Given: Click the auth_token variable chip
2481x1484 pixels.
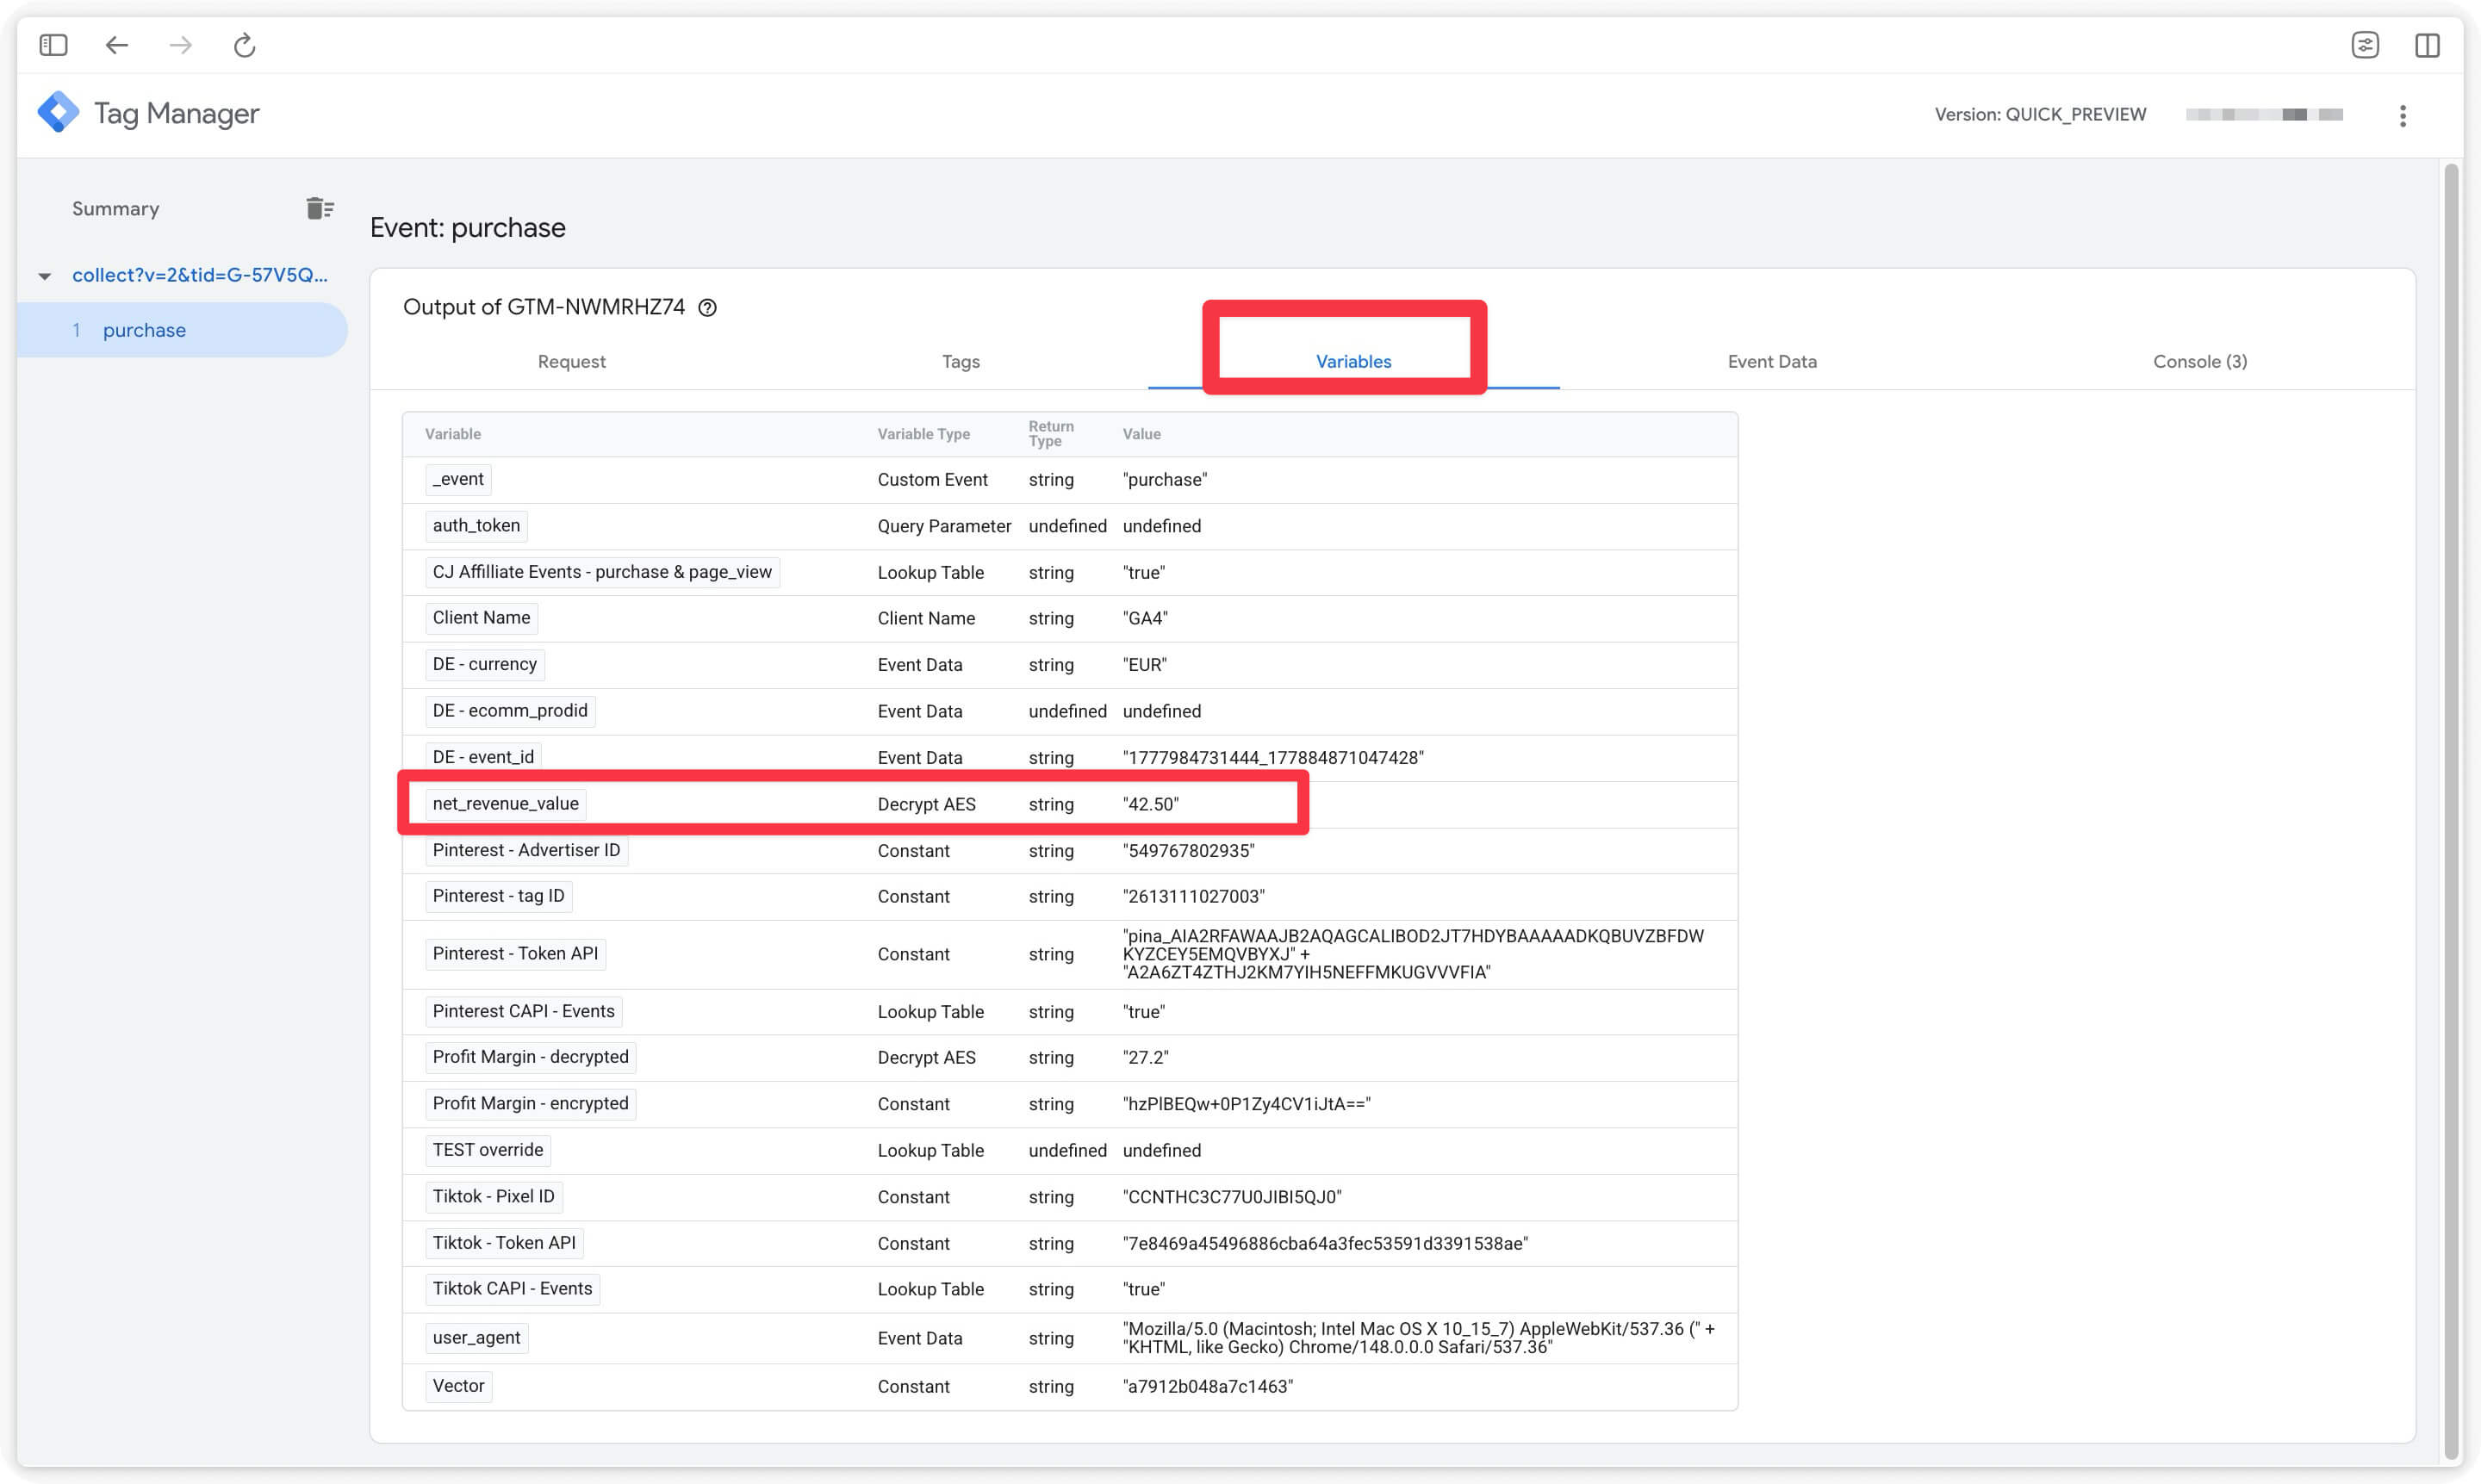Looking at the screenshot, I should [476, 526].
